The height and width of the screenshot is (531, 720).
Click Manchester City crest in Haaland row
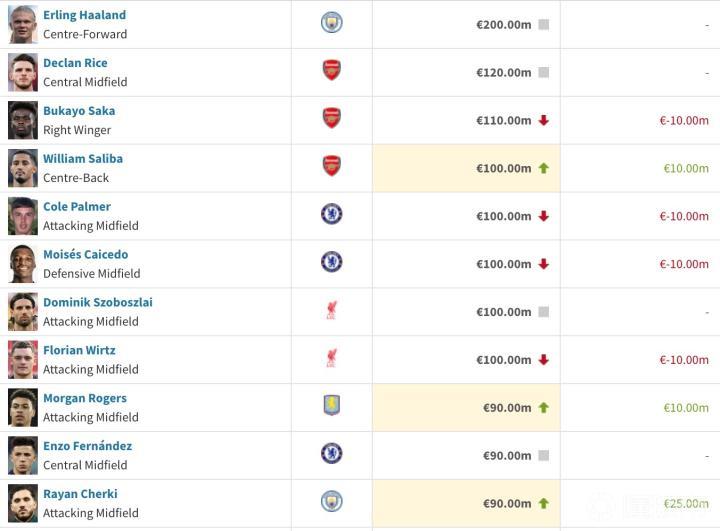(x=332, y=23)
